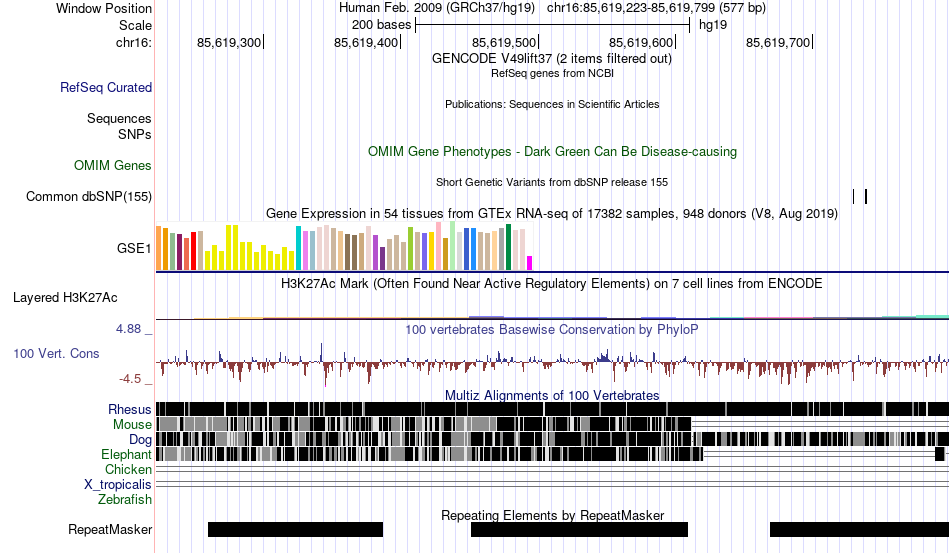The height and width of the screenshot is (553, 950).
Task: Select the Rhesus alignment row label
Action: (x=130, y=409)
